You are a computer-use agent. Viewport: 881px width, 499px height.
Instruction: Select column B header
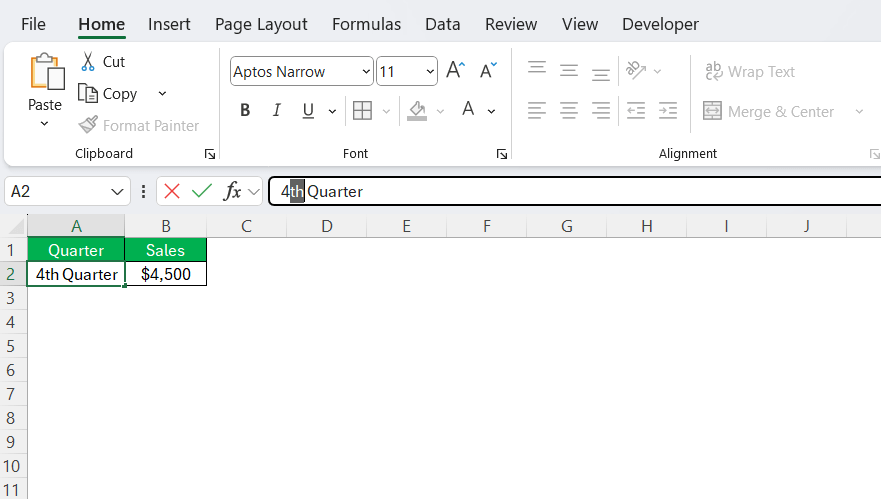(166, 226)
